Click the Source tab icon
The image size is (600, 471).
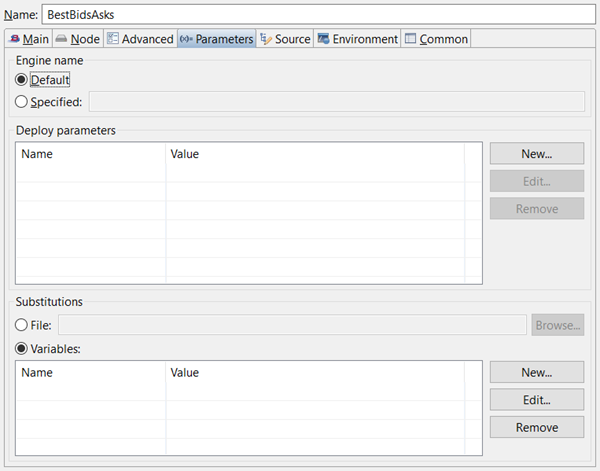pos(266,39)
